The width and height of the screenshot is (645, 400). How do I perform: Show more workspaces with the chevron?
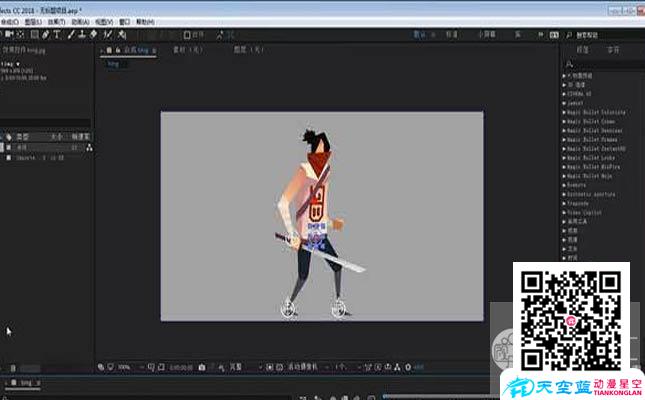[541, 35]
